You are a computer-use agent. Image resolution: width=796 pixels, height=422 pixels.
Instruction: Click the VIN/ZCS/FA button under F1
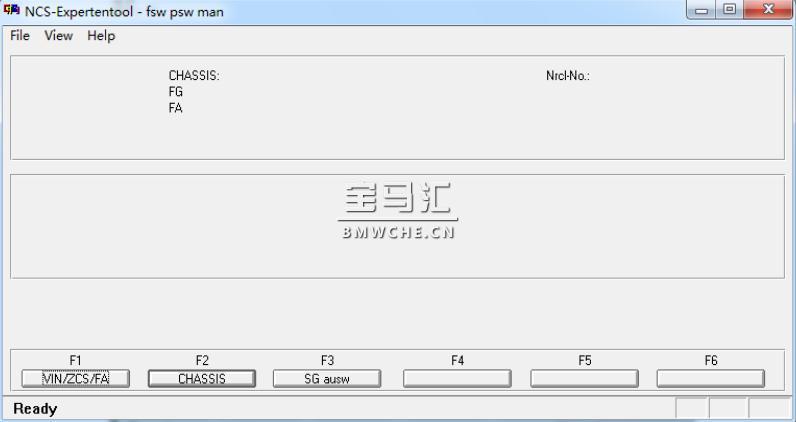(x=76, y=379)
